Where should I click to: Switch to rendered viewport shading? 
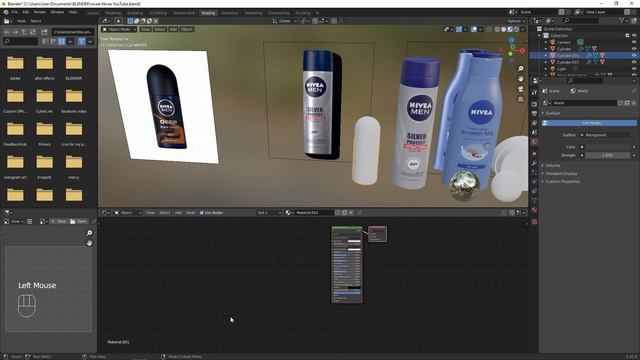(516, 29)
